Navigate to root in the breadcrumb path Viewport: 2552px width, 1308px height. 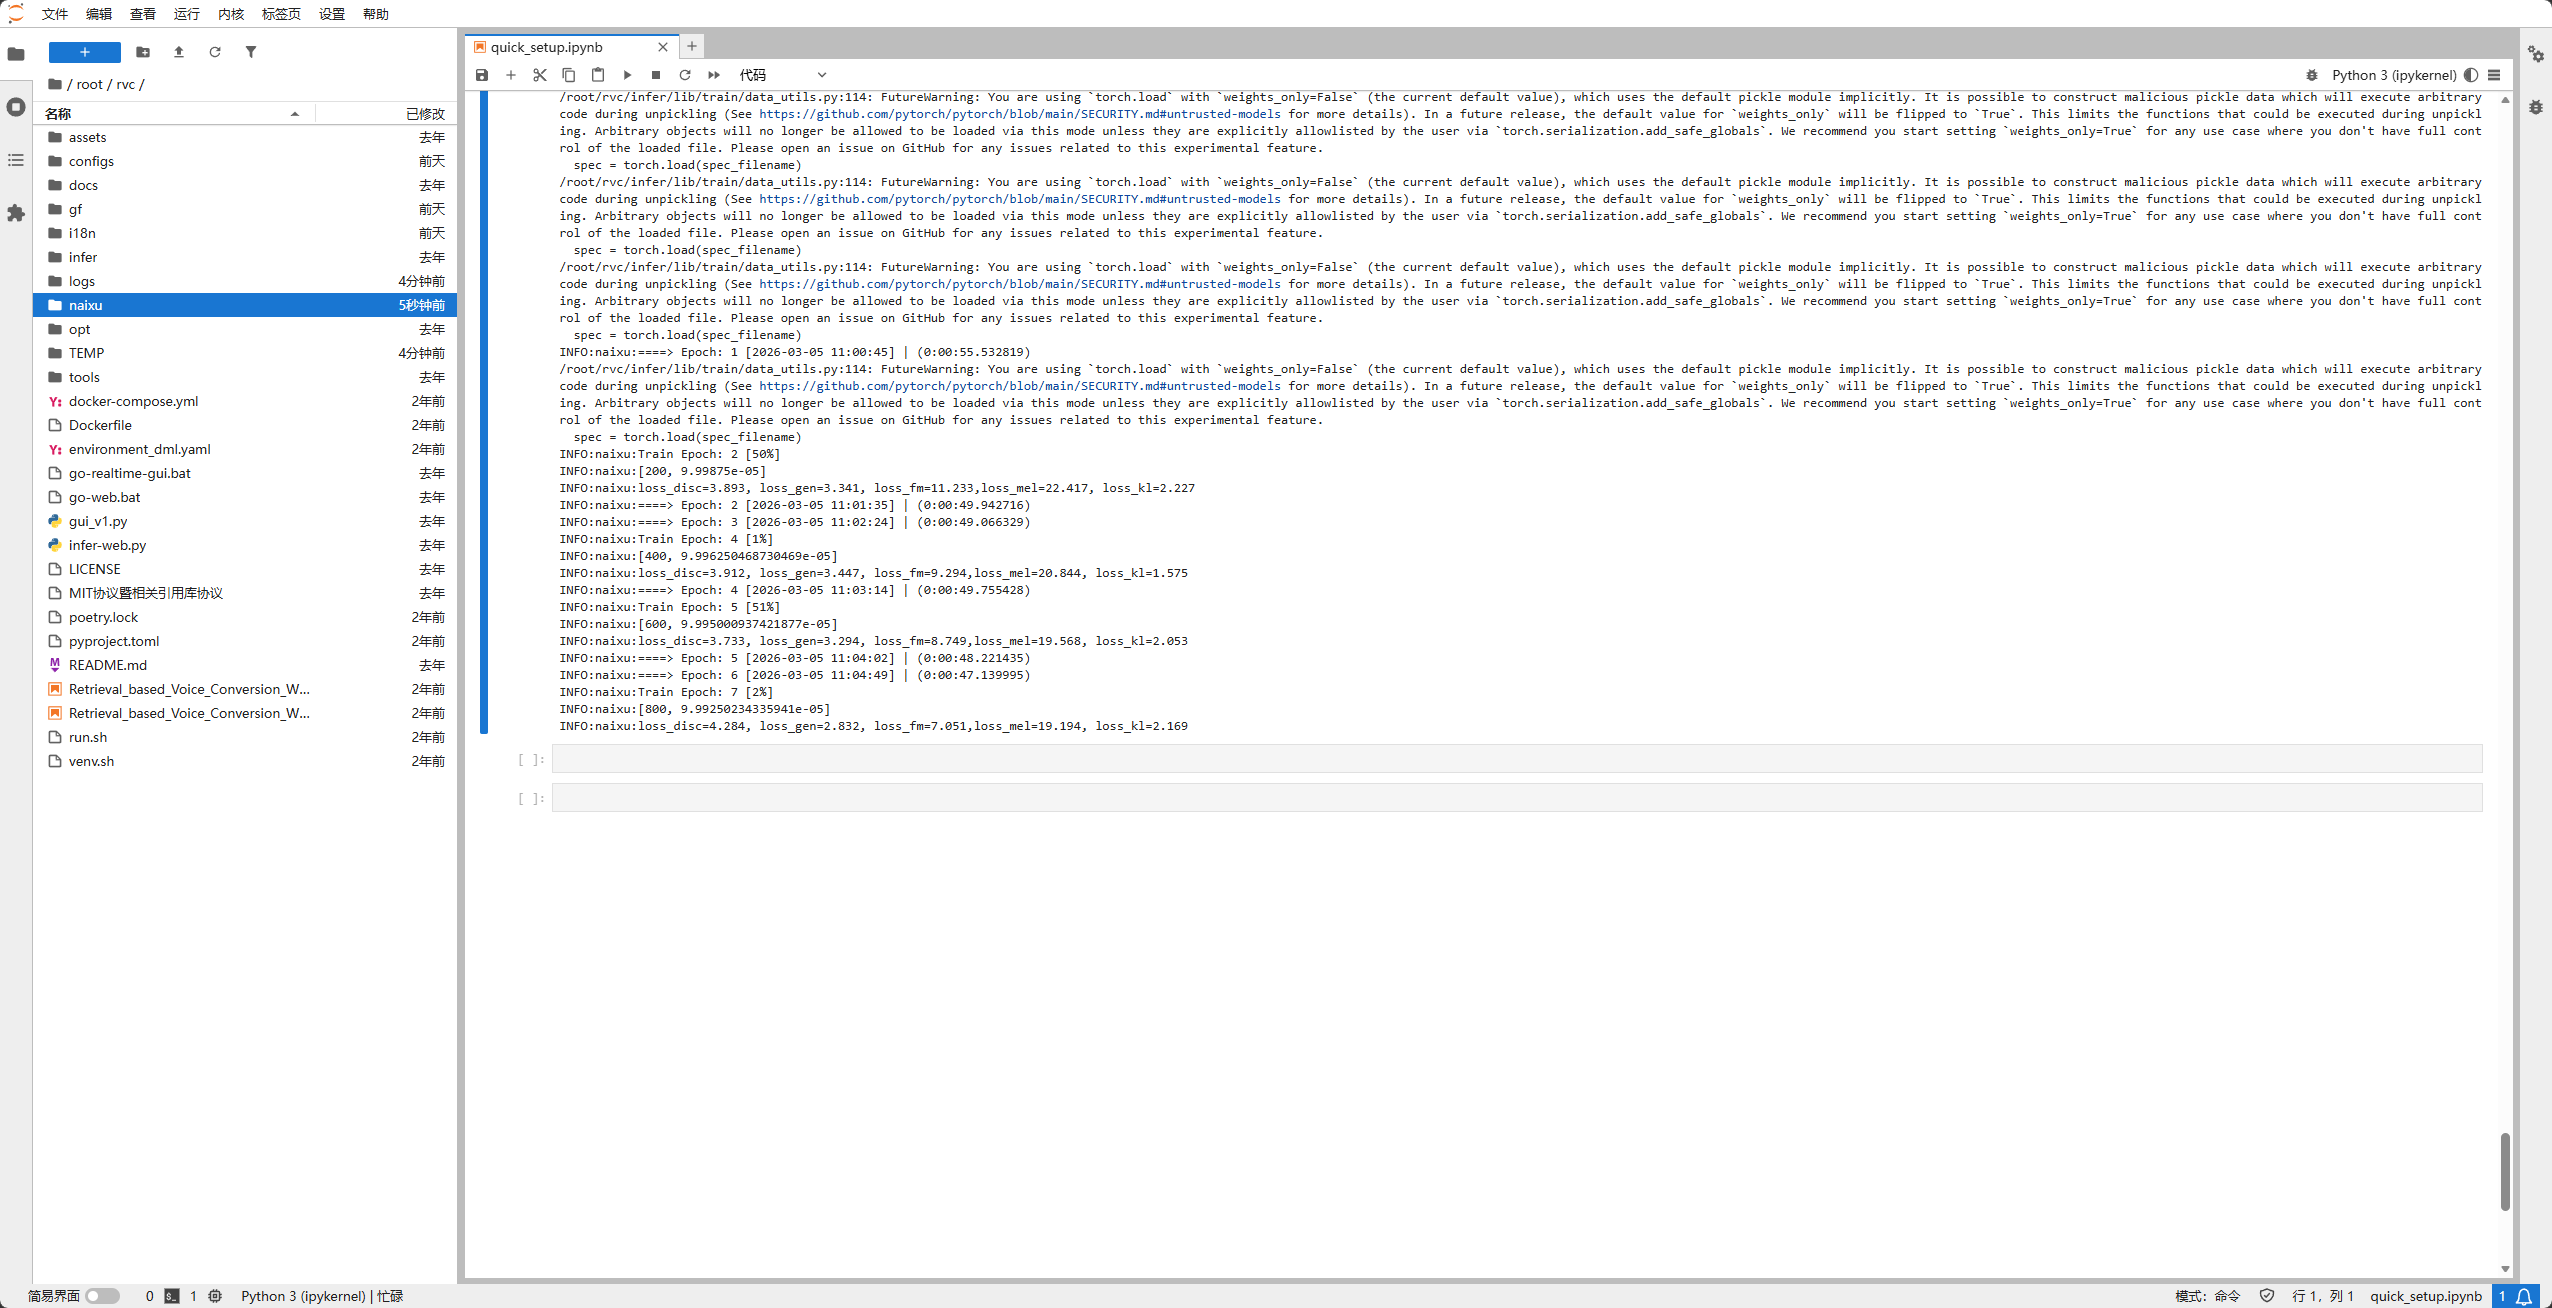coord(90,84)
